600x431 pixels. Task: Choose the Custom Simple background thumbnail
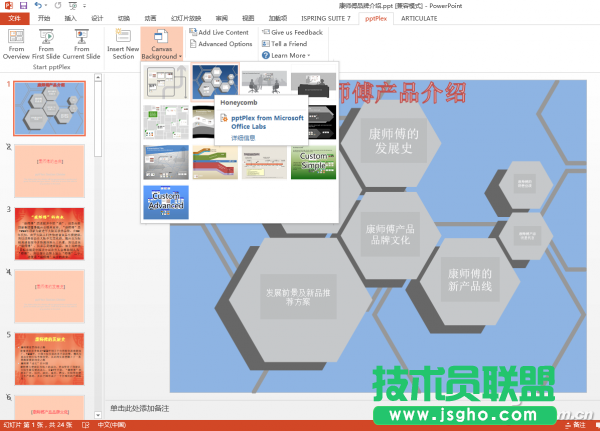[312, 163]
